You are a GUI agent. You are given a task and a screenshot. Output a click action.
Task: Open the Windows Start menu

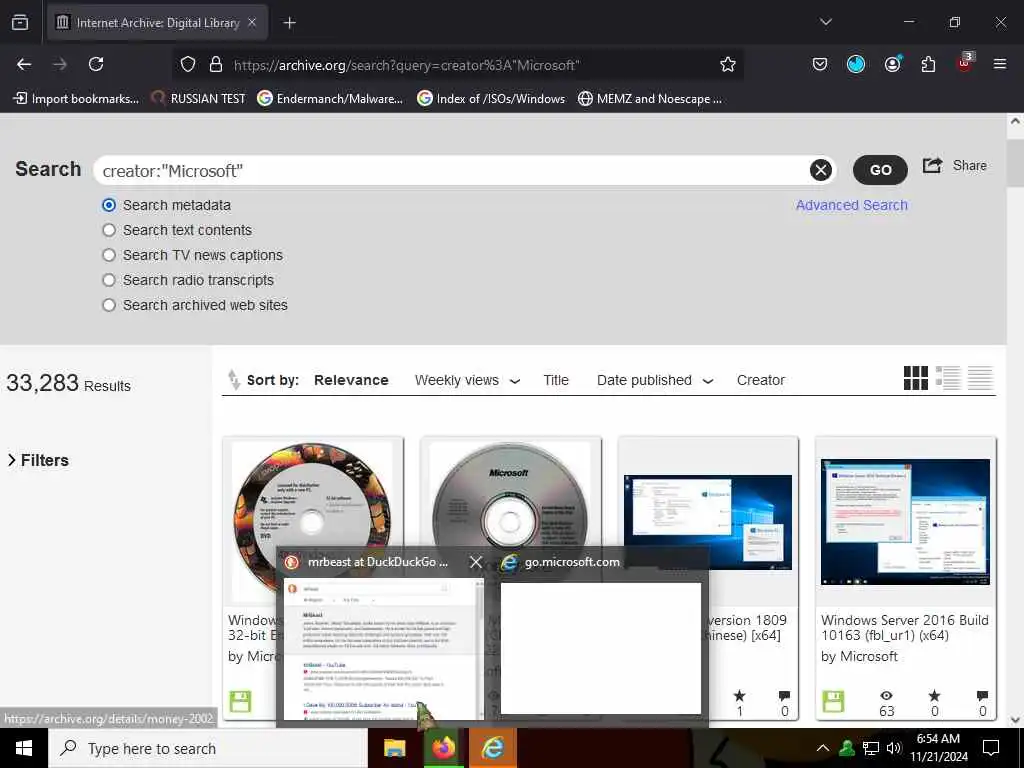click(24, 748)
